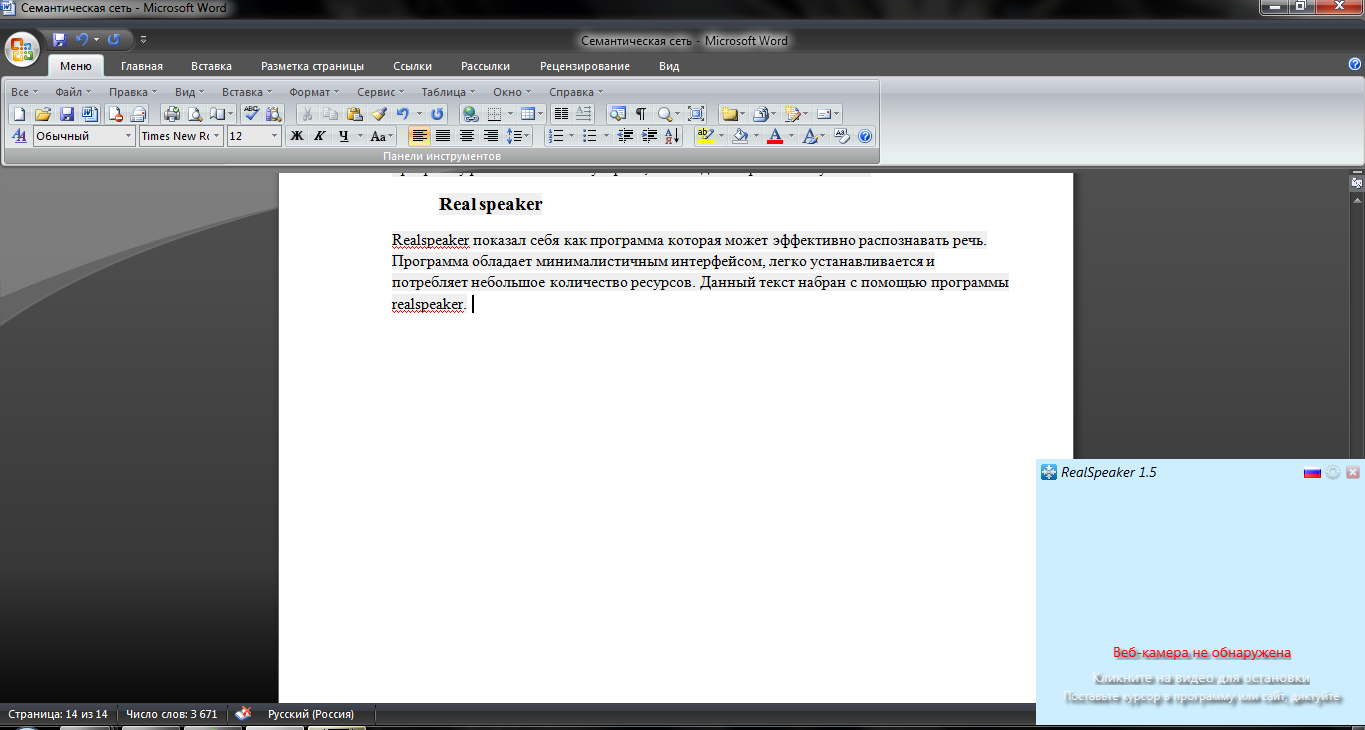Click the Paste clipboard icon
The width and height of the screenshot is (1365, 730).
click(x=354, y=114)
